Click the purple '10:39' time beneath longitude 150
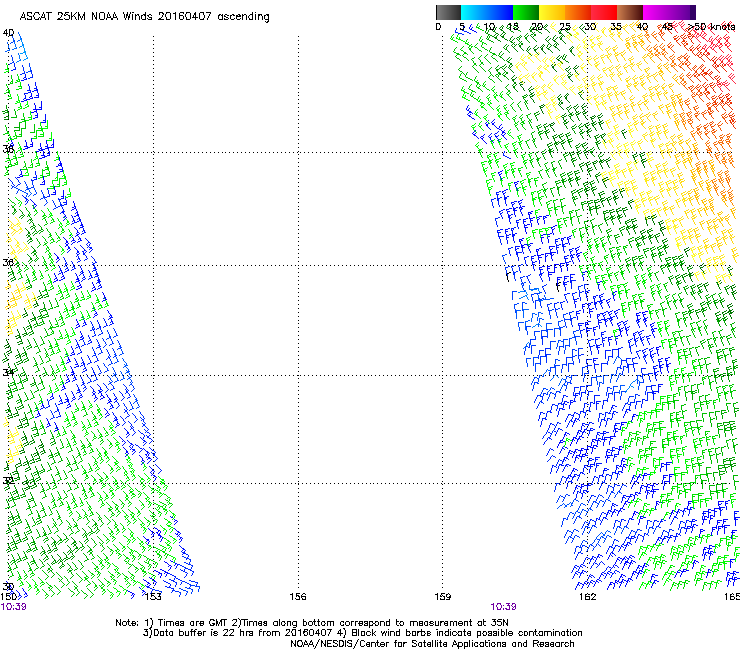 pyautogui.click(x=13, y=607)
